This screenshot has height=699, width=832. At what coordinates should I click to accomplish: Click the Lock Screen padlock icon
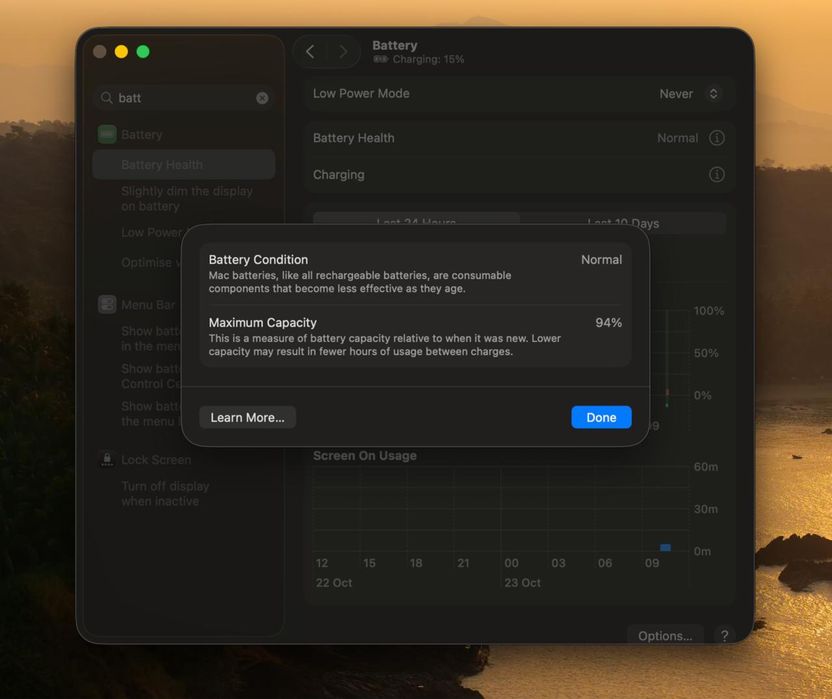[x=107, y=459]
